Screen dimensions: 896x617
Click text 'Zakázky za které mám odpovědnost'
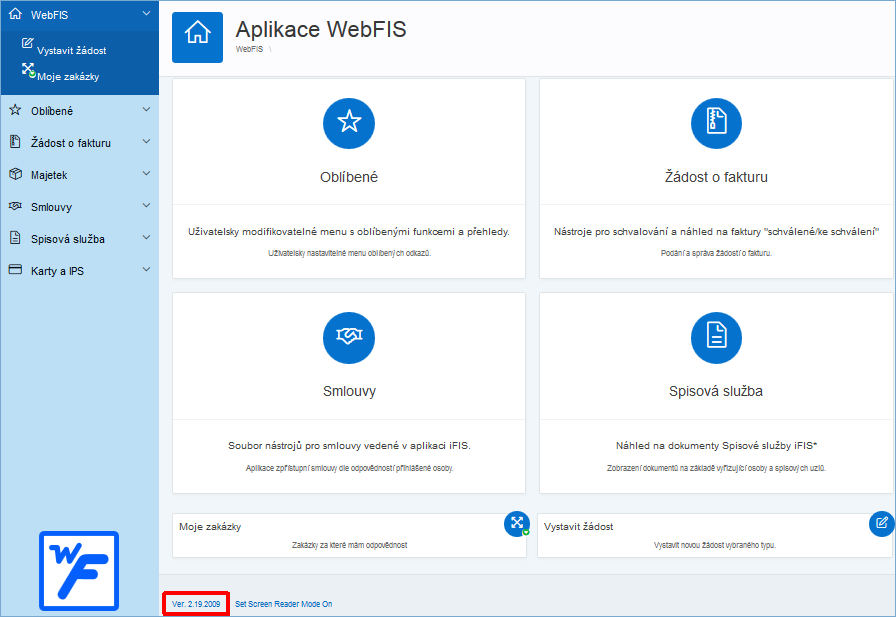pos(349,545)
